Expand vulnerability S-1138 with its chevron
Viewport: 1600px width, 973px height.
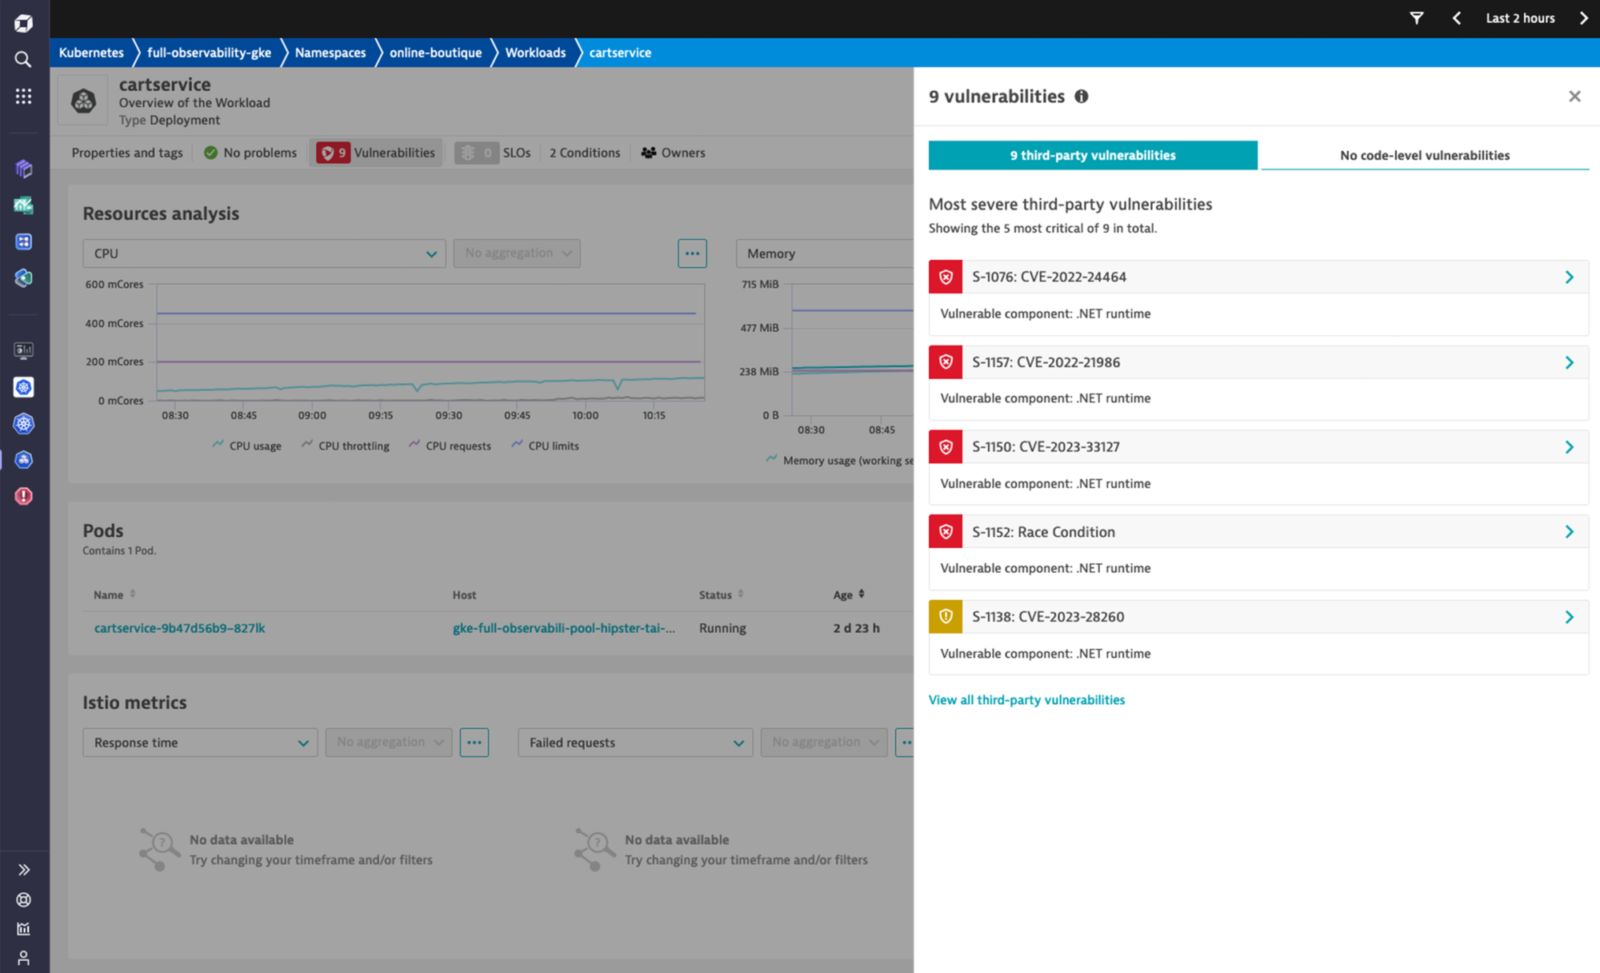pos(1569,617)
